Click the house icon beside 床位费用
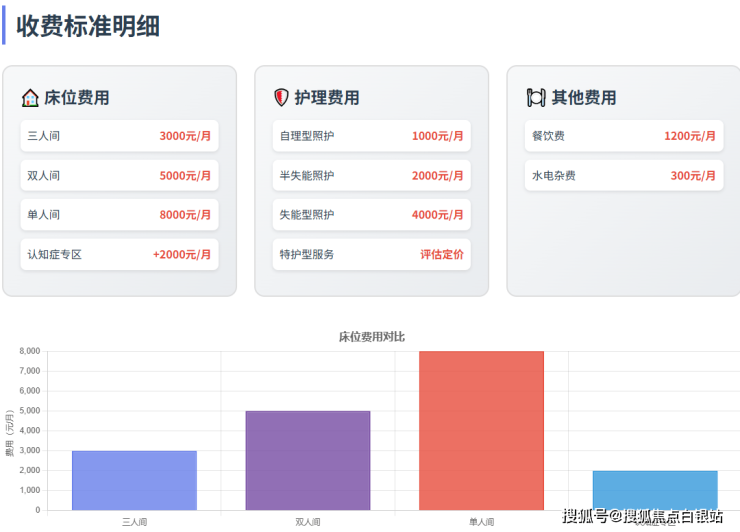Screen dimensions: 740x532 30,98
